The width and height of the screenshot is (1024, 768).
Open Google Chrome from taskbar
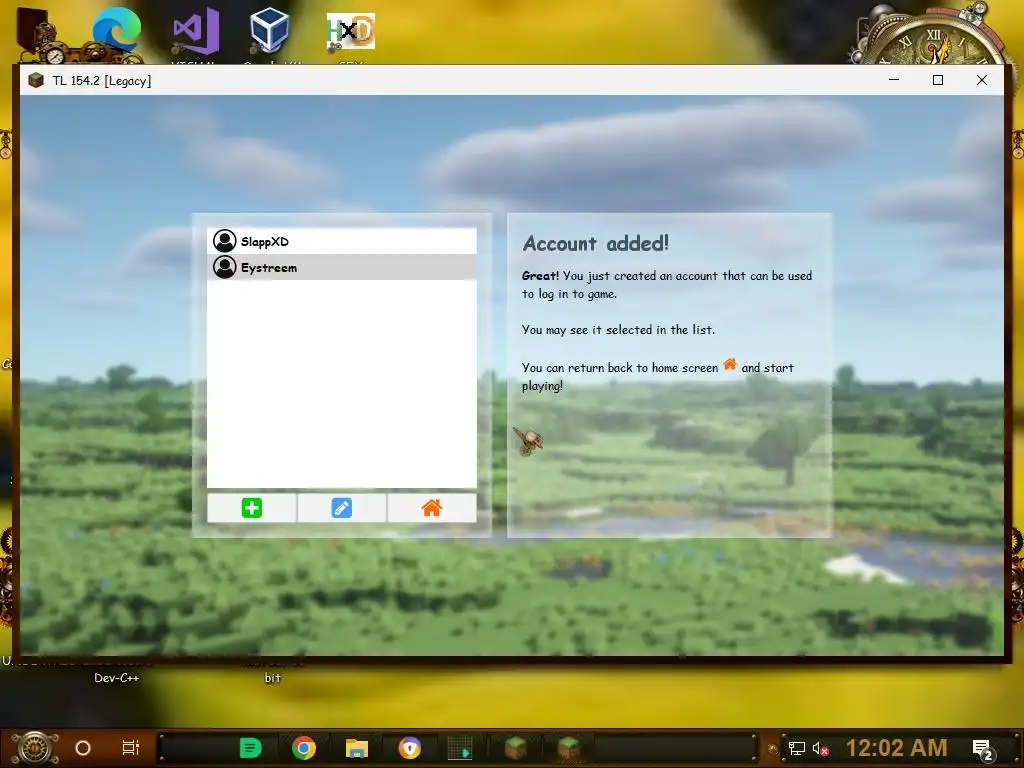coord(304,748)
